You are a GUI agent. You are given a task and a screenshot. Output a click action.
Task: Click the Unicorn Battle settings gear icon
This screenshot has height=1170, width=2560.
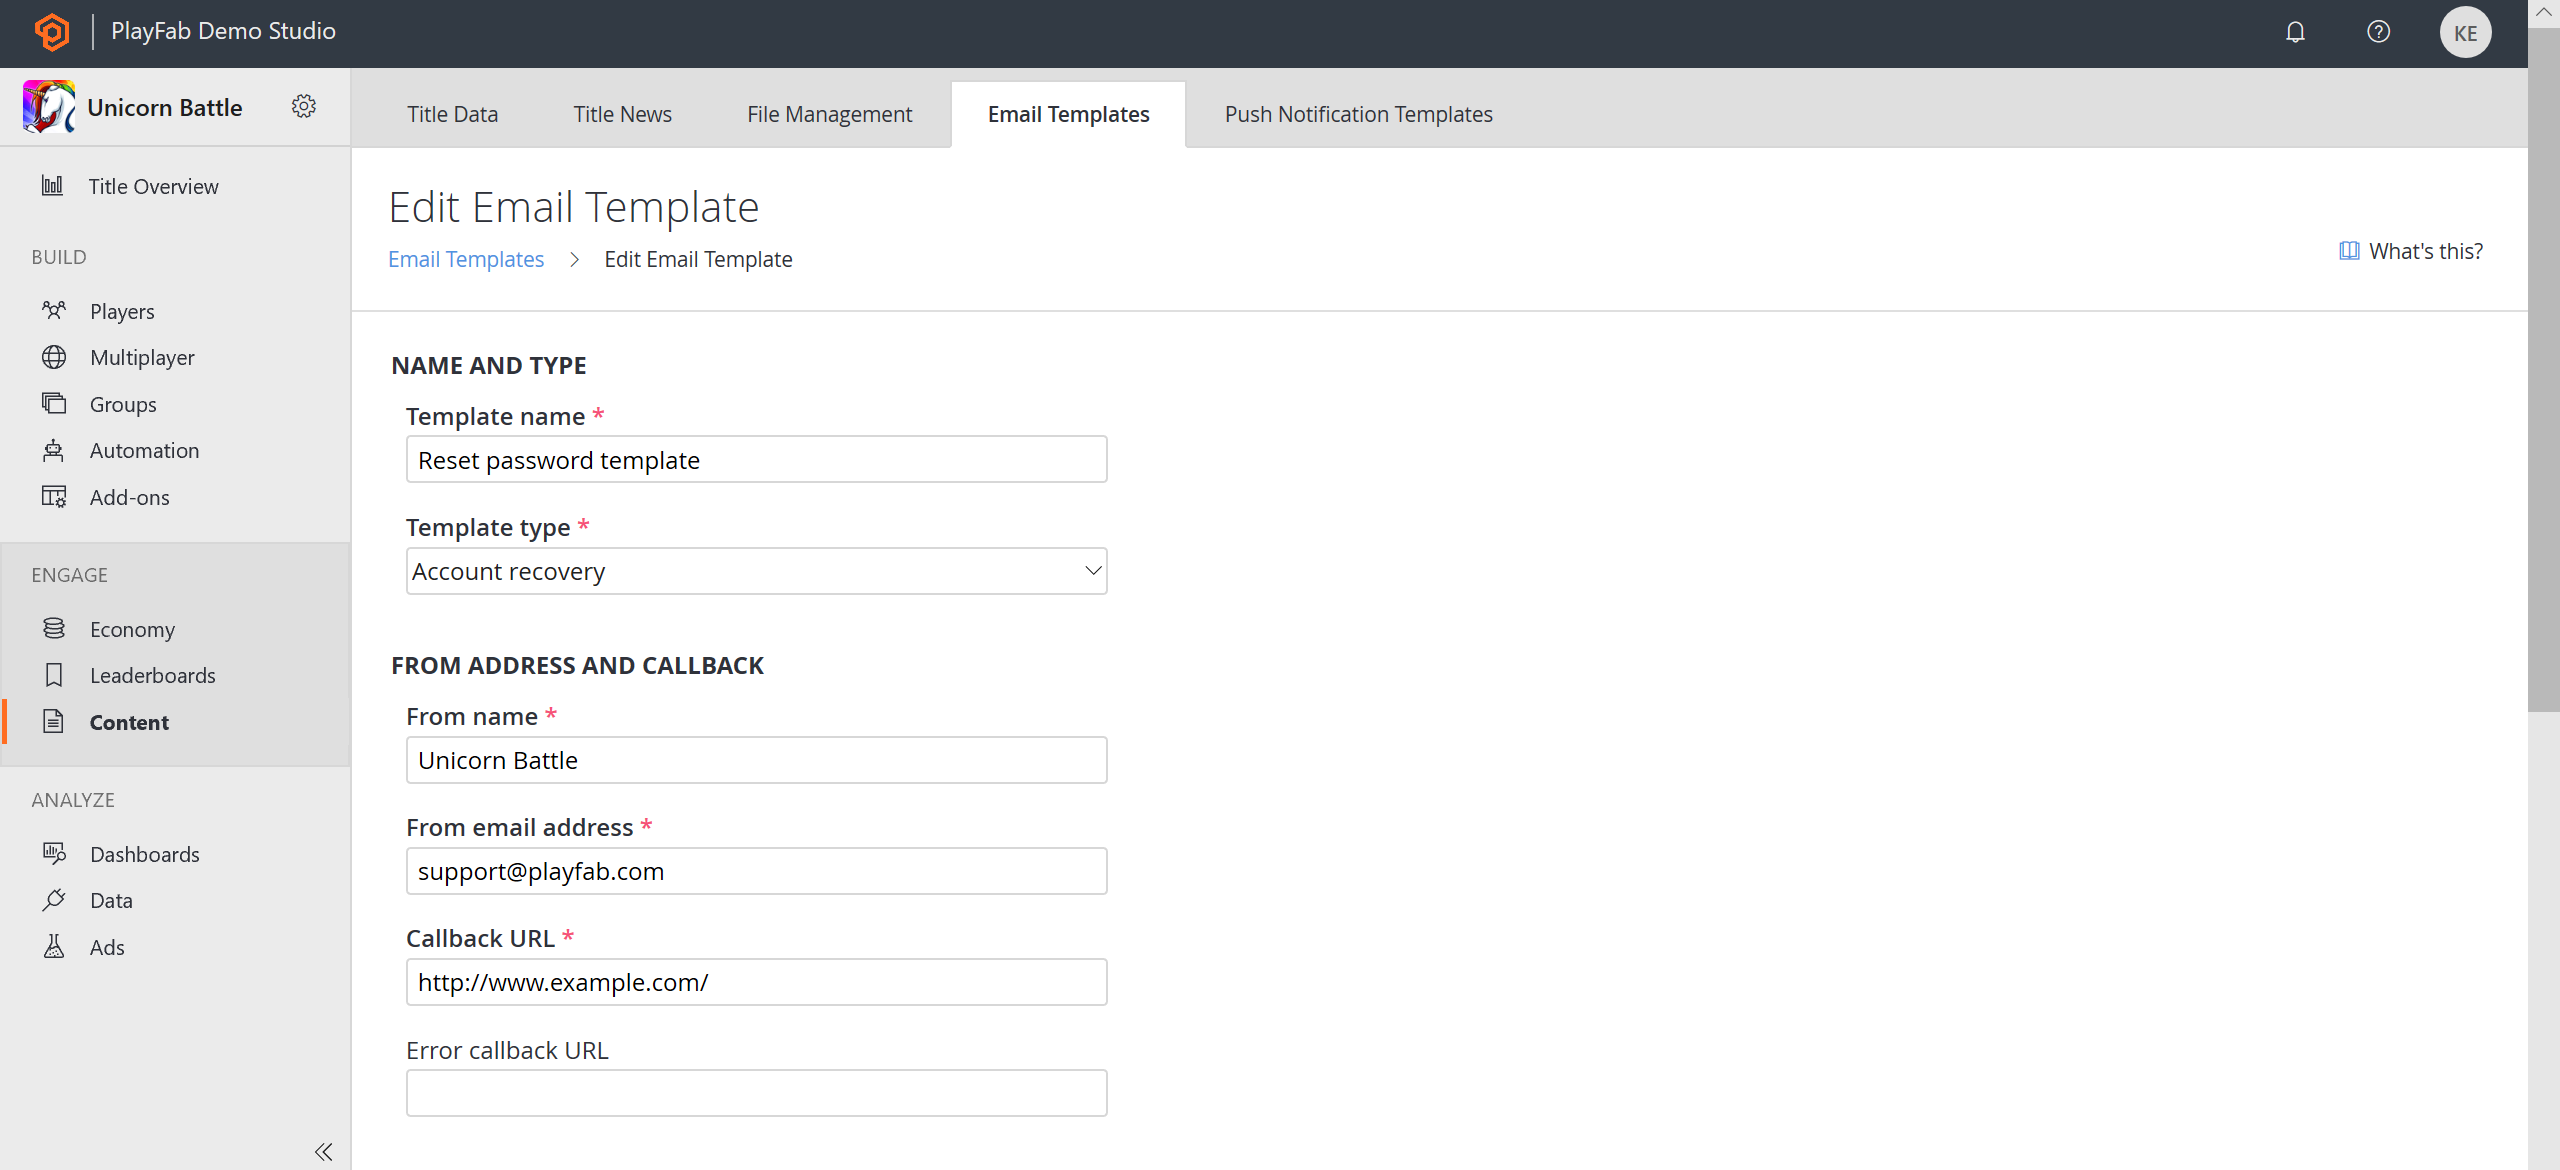pyautogui.click(x=305, y=106)
